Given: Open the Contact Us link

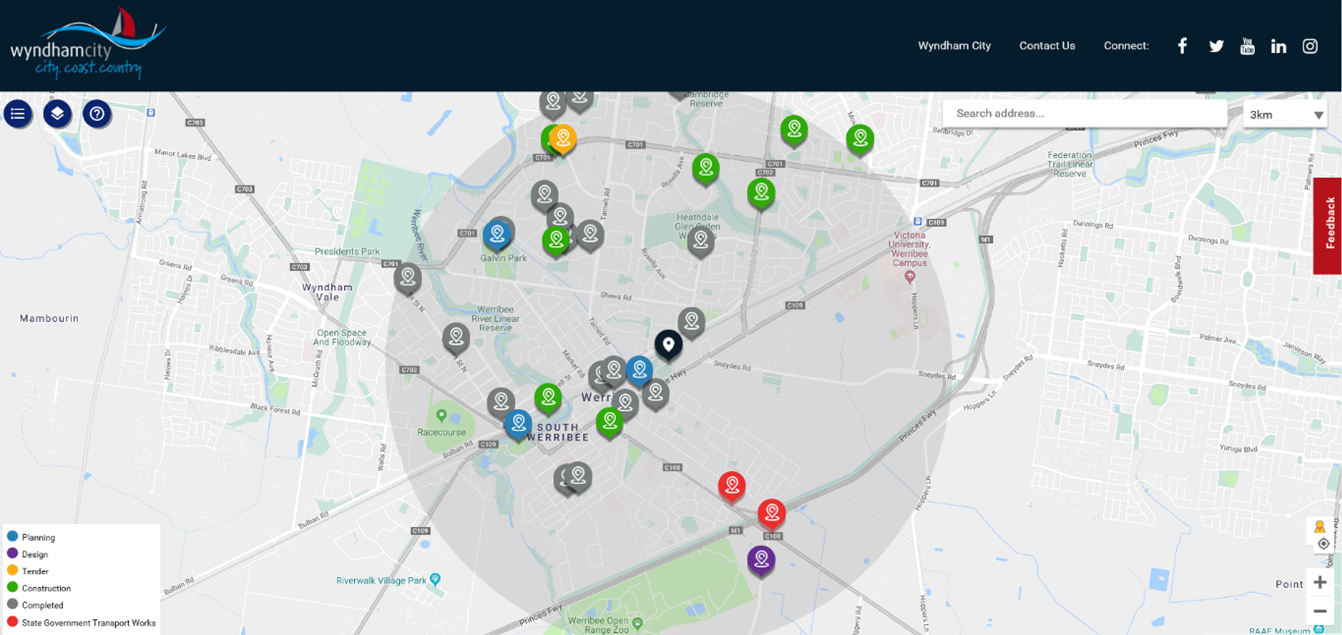Looking at the screenshot, I should click(1047, 46).
